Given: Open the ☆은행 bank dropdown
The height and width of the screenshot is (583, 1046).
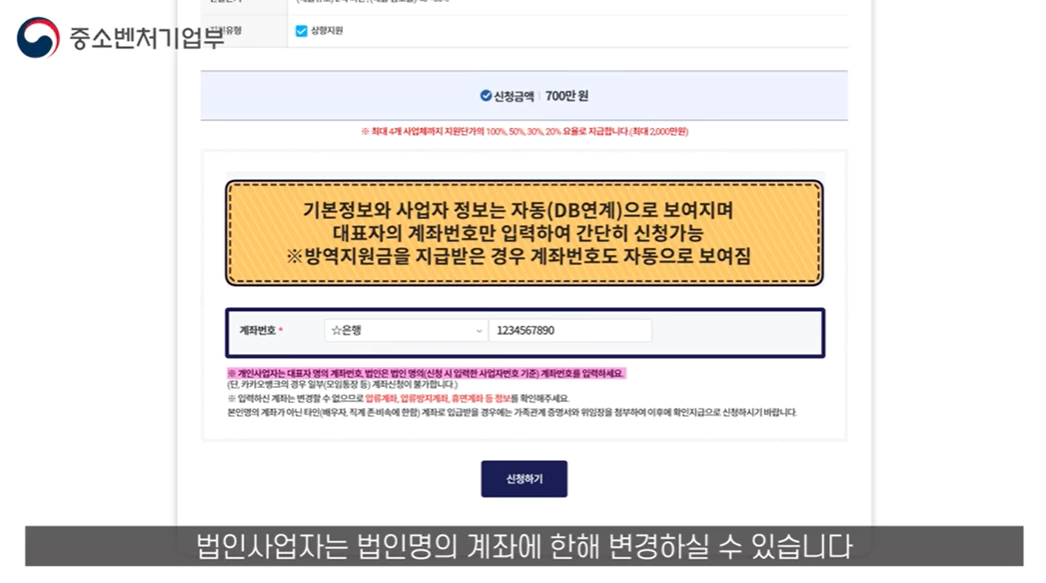Looking at the screenshot, I should click(405, 329).
